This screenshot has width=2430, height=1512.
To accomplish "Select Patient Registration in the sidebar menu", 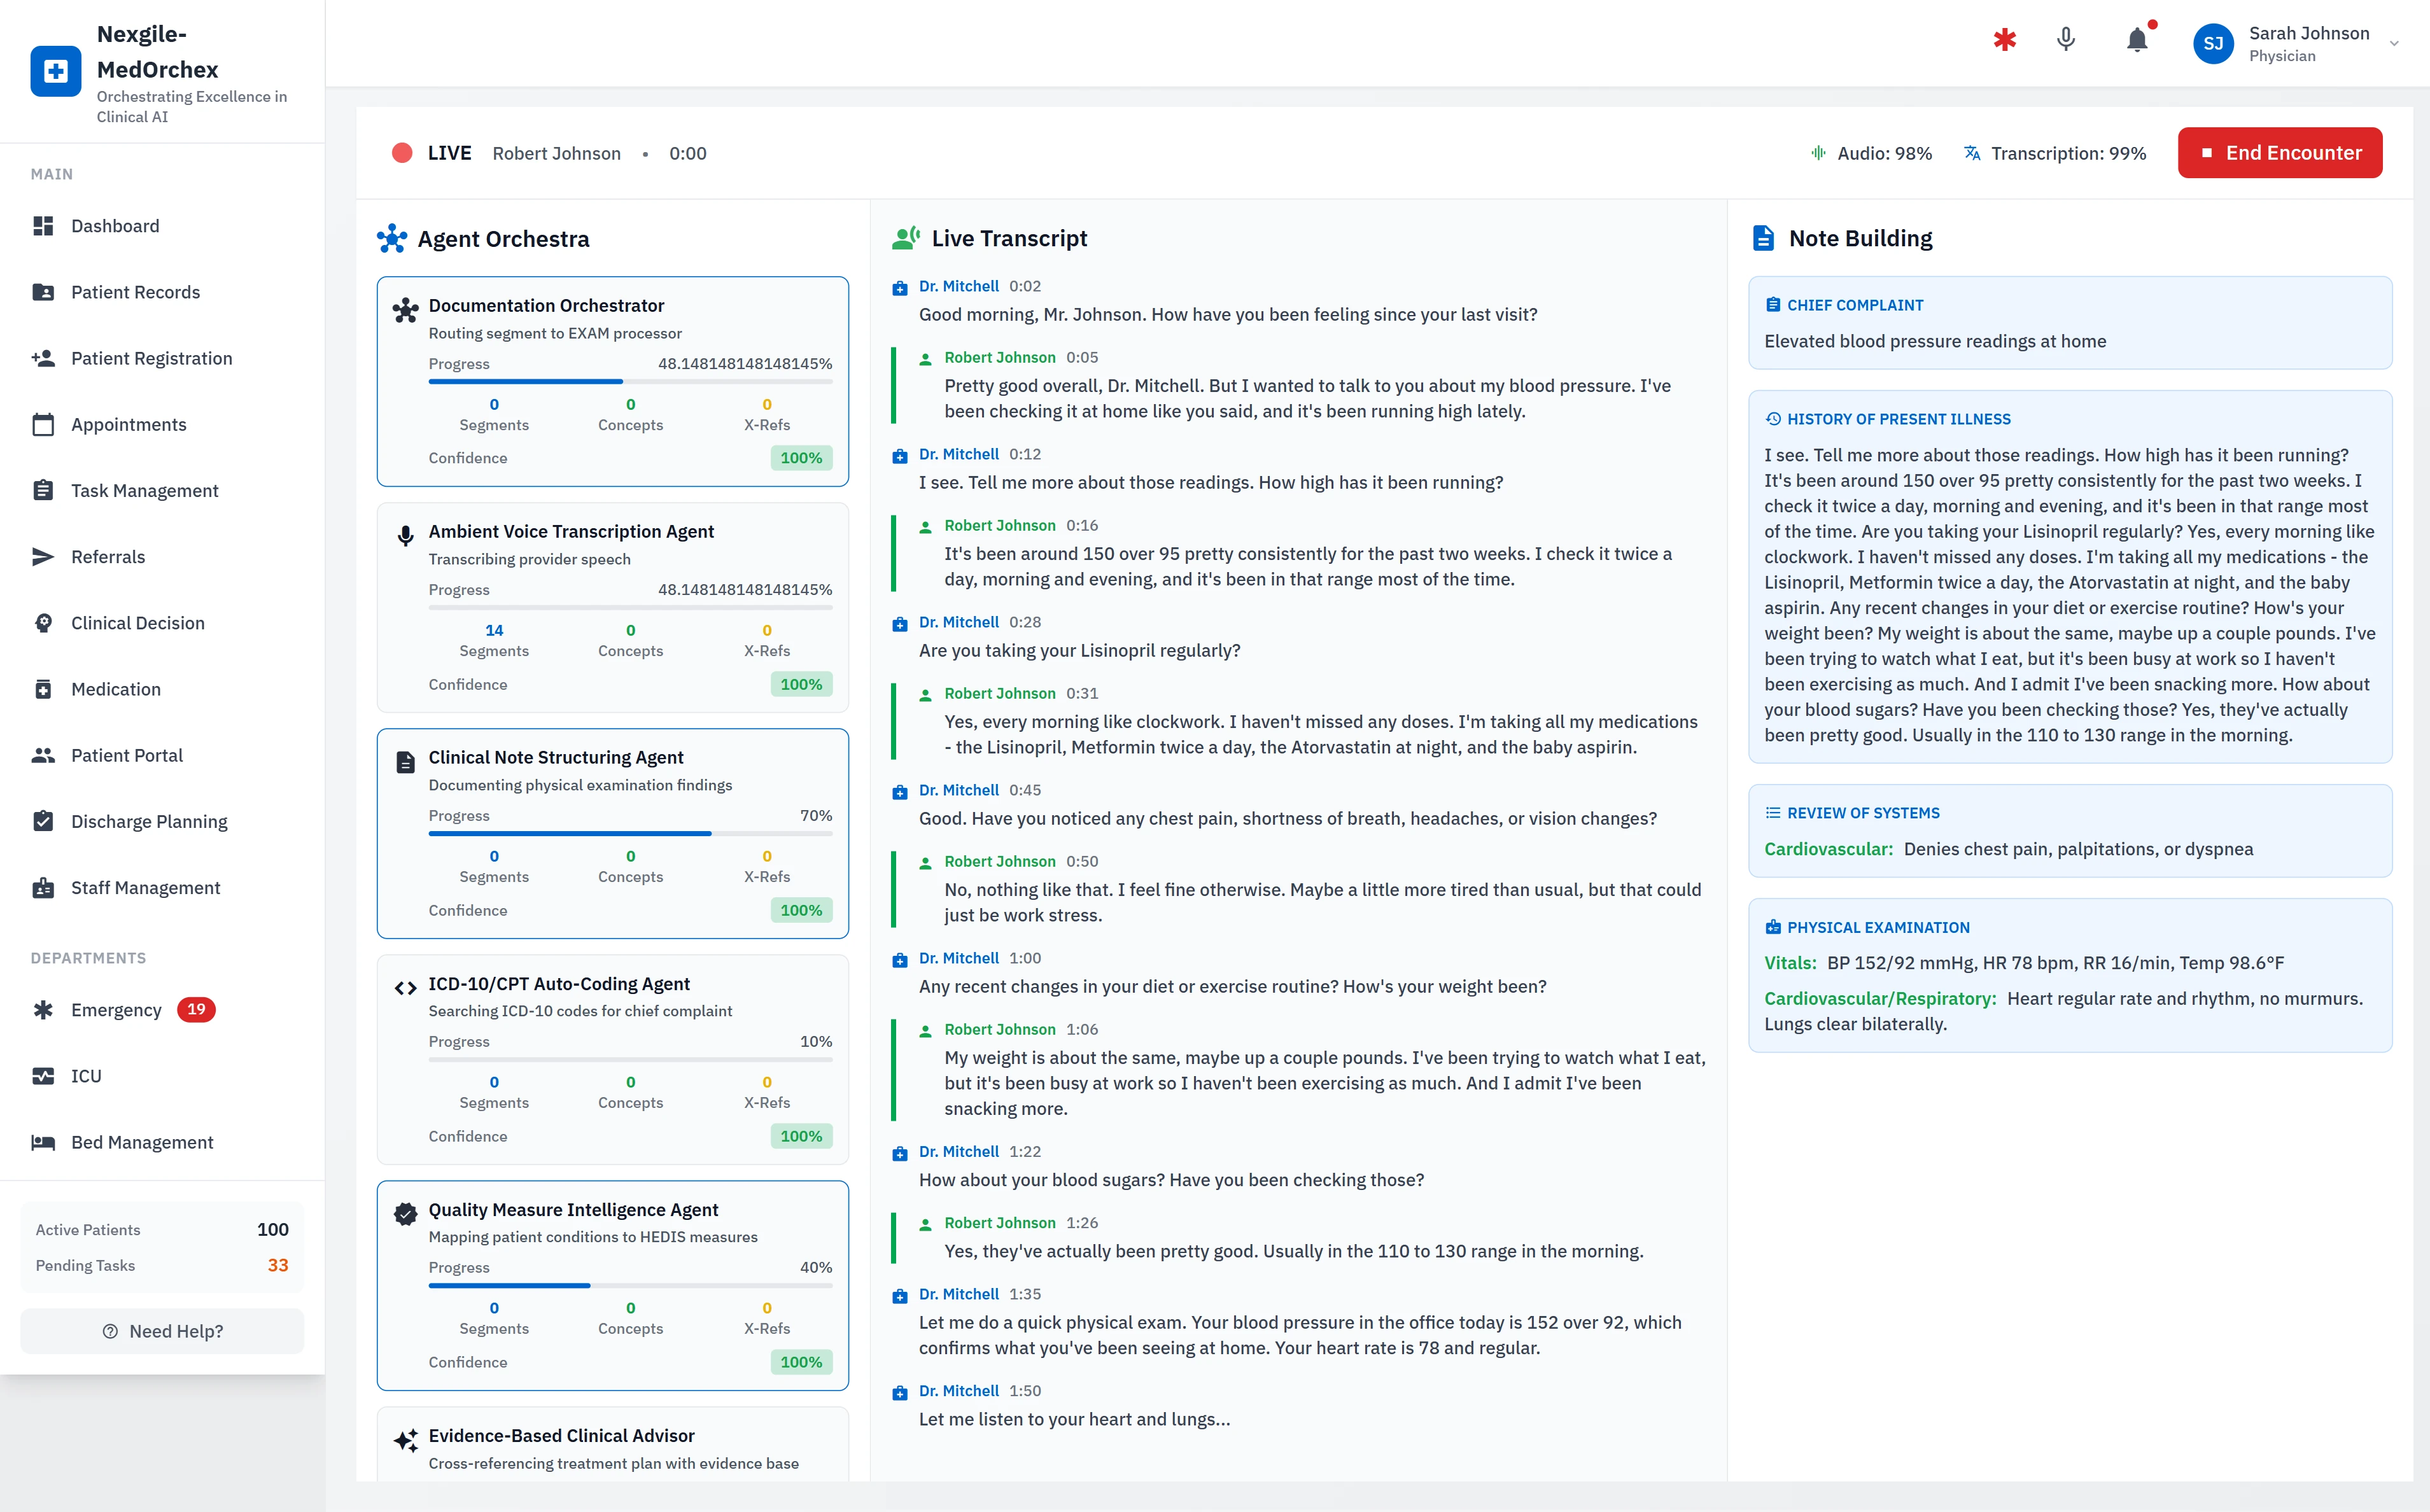I will [x=152, y=358].
